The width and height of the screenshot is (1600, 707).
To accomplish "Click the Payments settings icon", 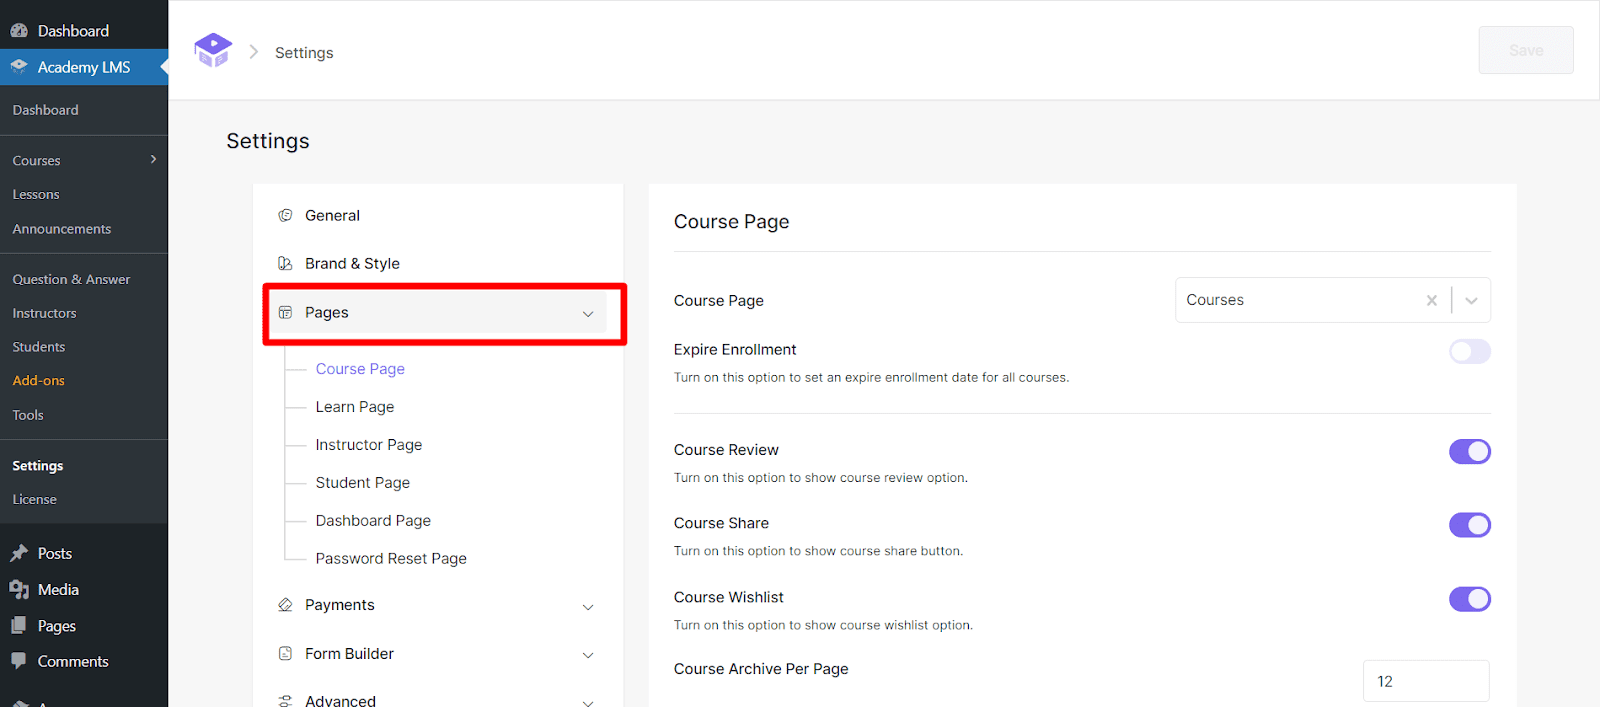I will [x=285, y=605].
